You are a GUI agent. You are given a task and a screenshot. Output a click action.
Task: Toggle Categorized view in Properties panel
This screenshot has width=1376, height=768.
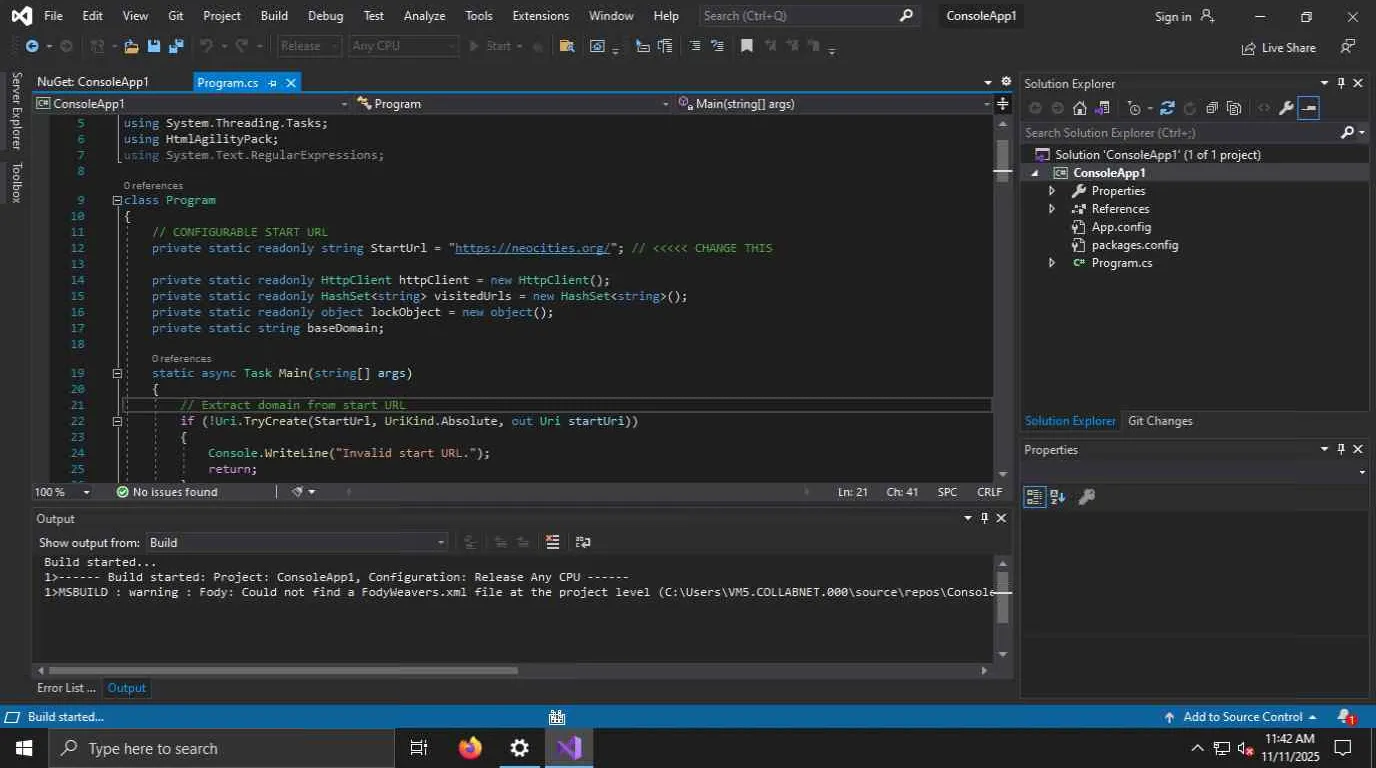[x=1034, y=496]
